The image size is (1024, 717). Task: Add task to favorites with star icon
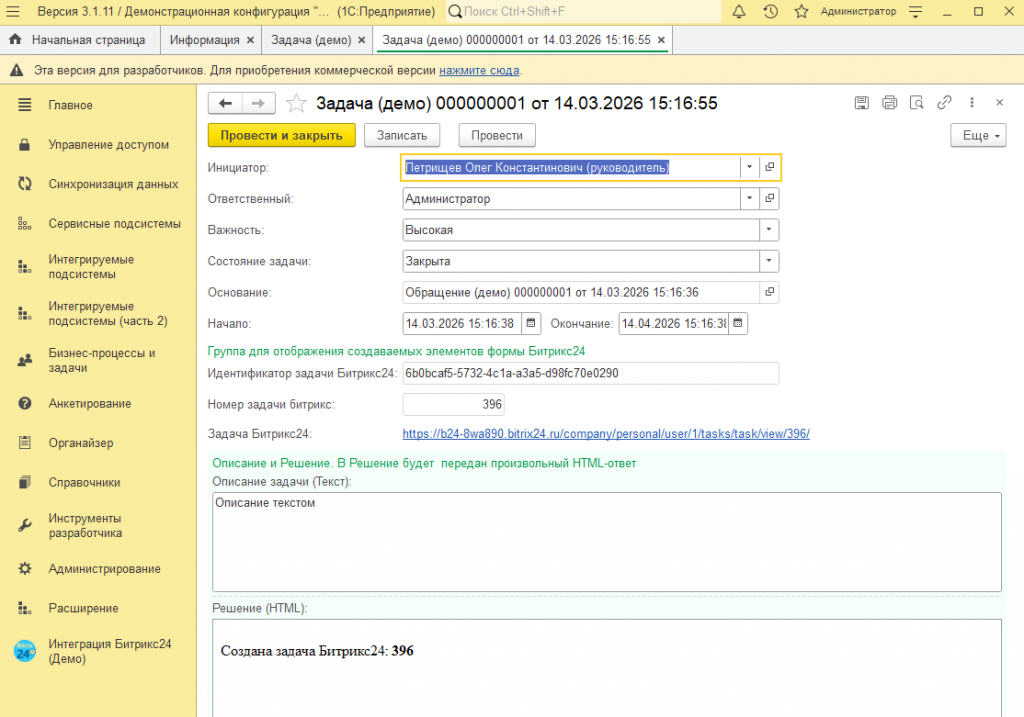click(296, 103)
